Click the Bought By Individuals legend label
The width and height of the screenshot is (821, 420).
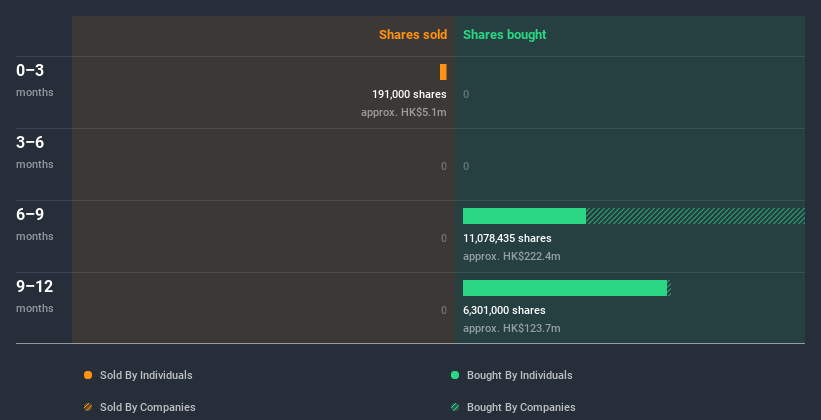point(519,375)
